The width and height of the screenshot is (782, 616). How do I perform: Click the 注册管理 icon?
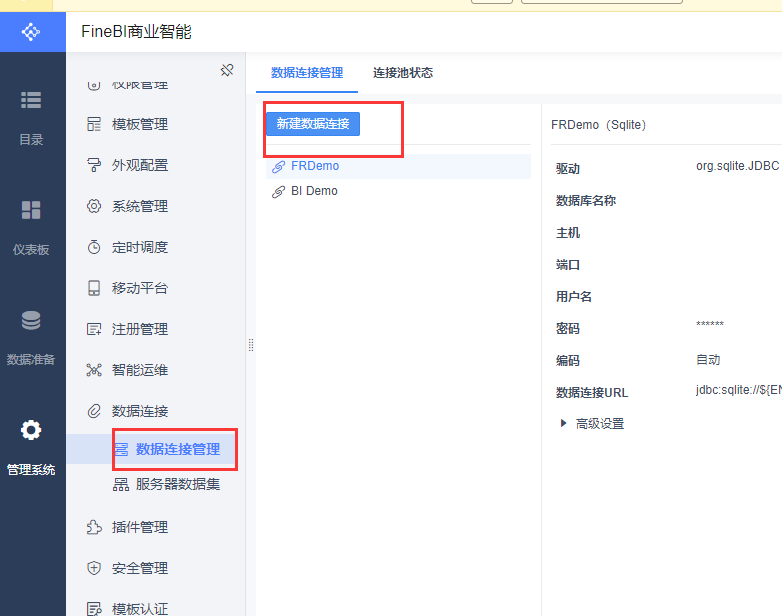click(x=94, y=329)
